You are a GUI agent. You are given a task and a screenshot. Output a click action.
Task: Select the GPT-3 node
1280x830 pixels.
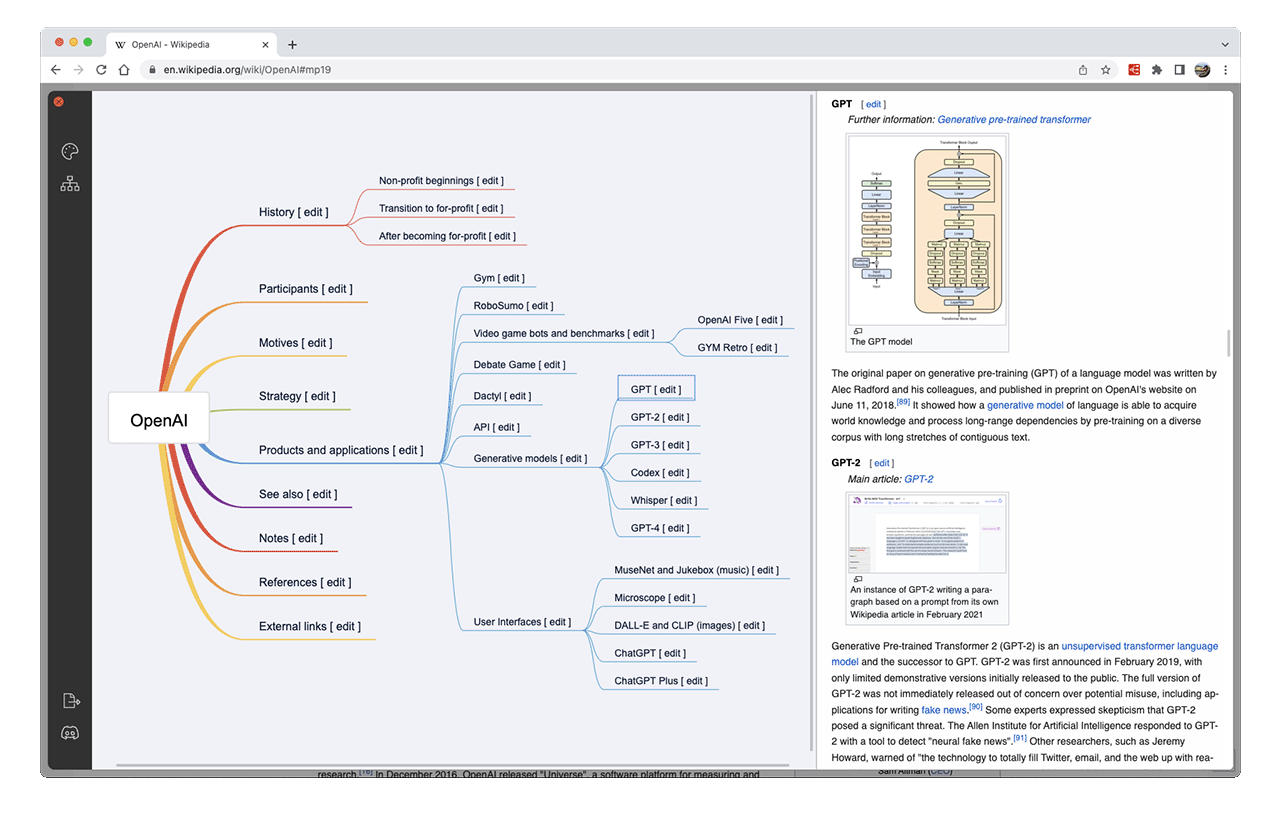660,445
